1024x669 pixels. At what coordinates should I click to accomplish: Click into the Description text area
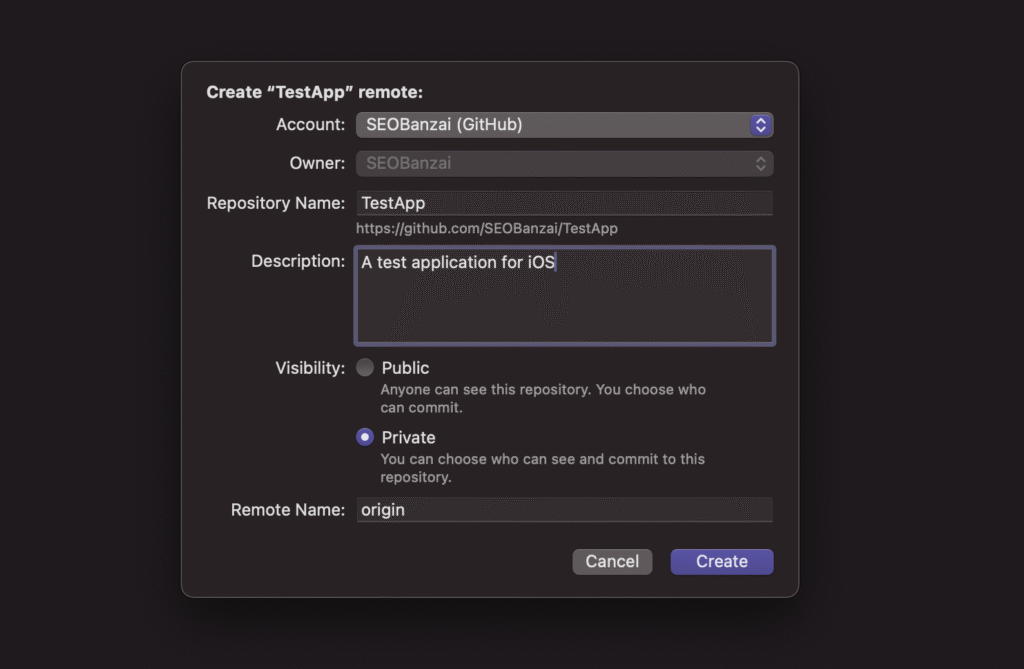(564, 296)
